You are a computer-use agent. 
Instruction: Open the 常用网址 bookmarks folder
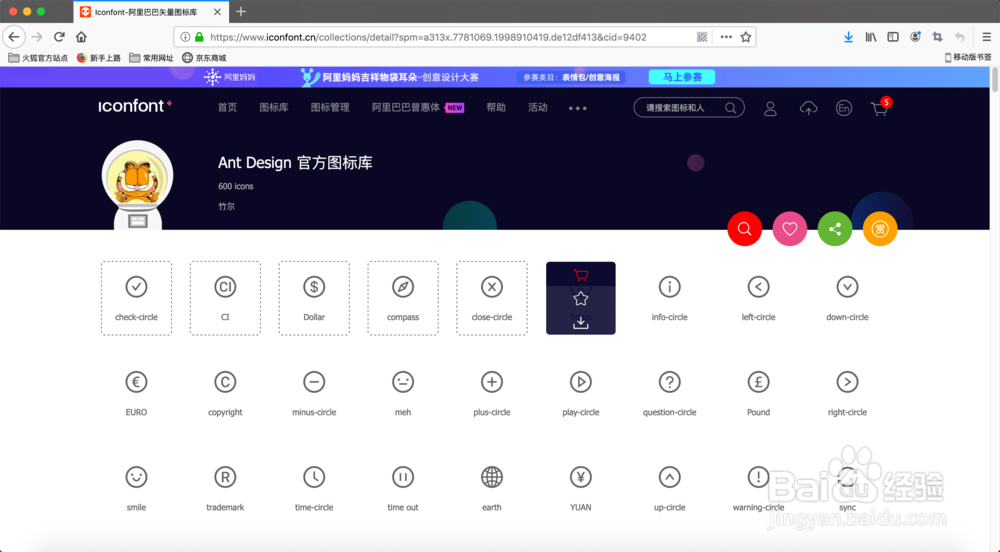pos(152,58)
